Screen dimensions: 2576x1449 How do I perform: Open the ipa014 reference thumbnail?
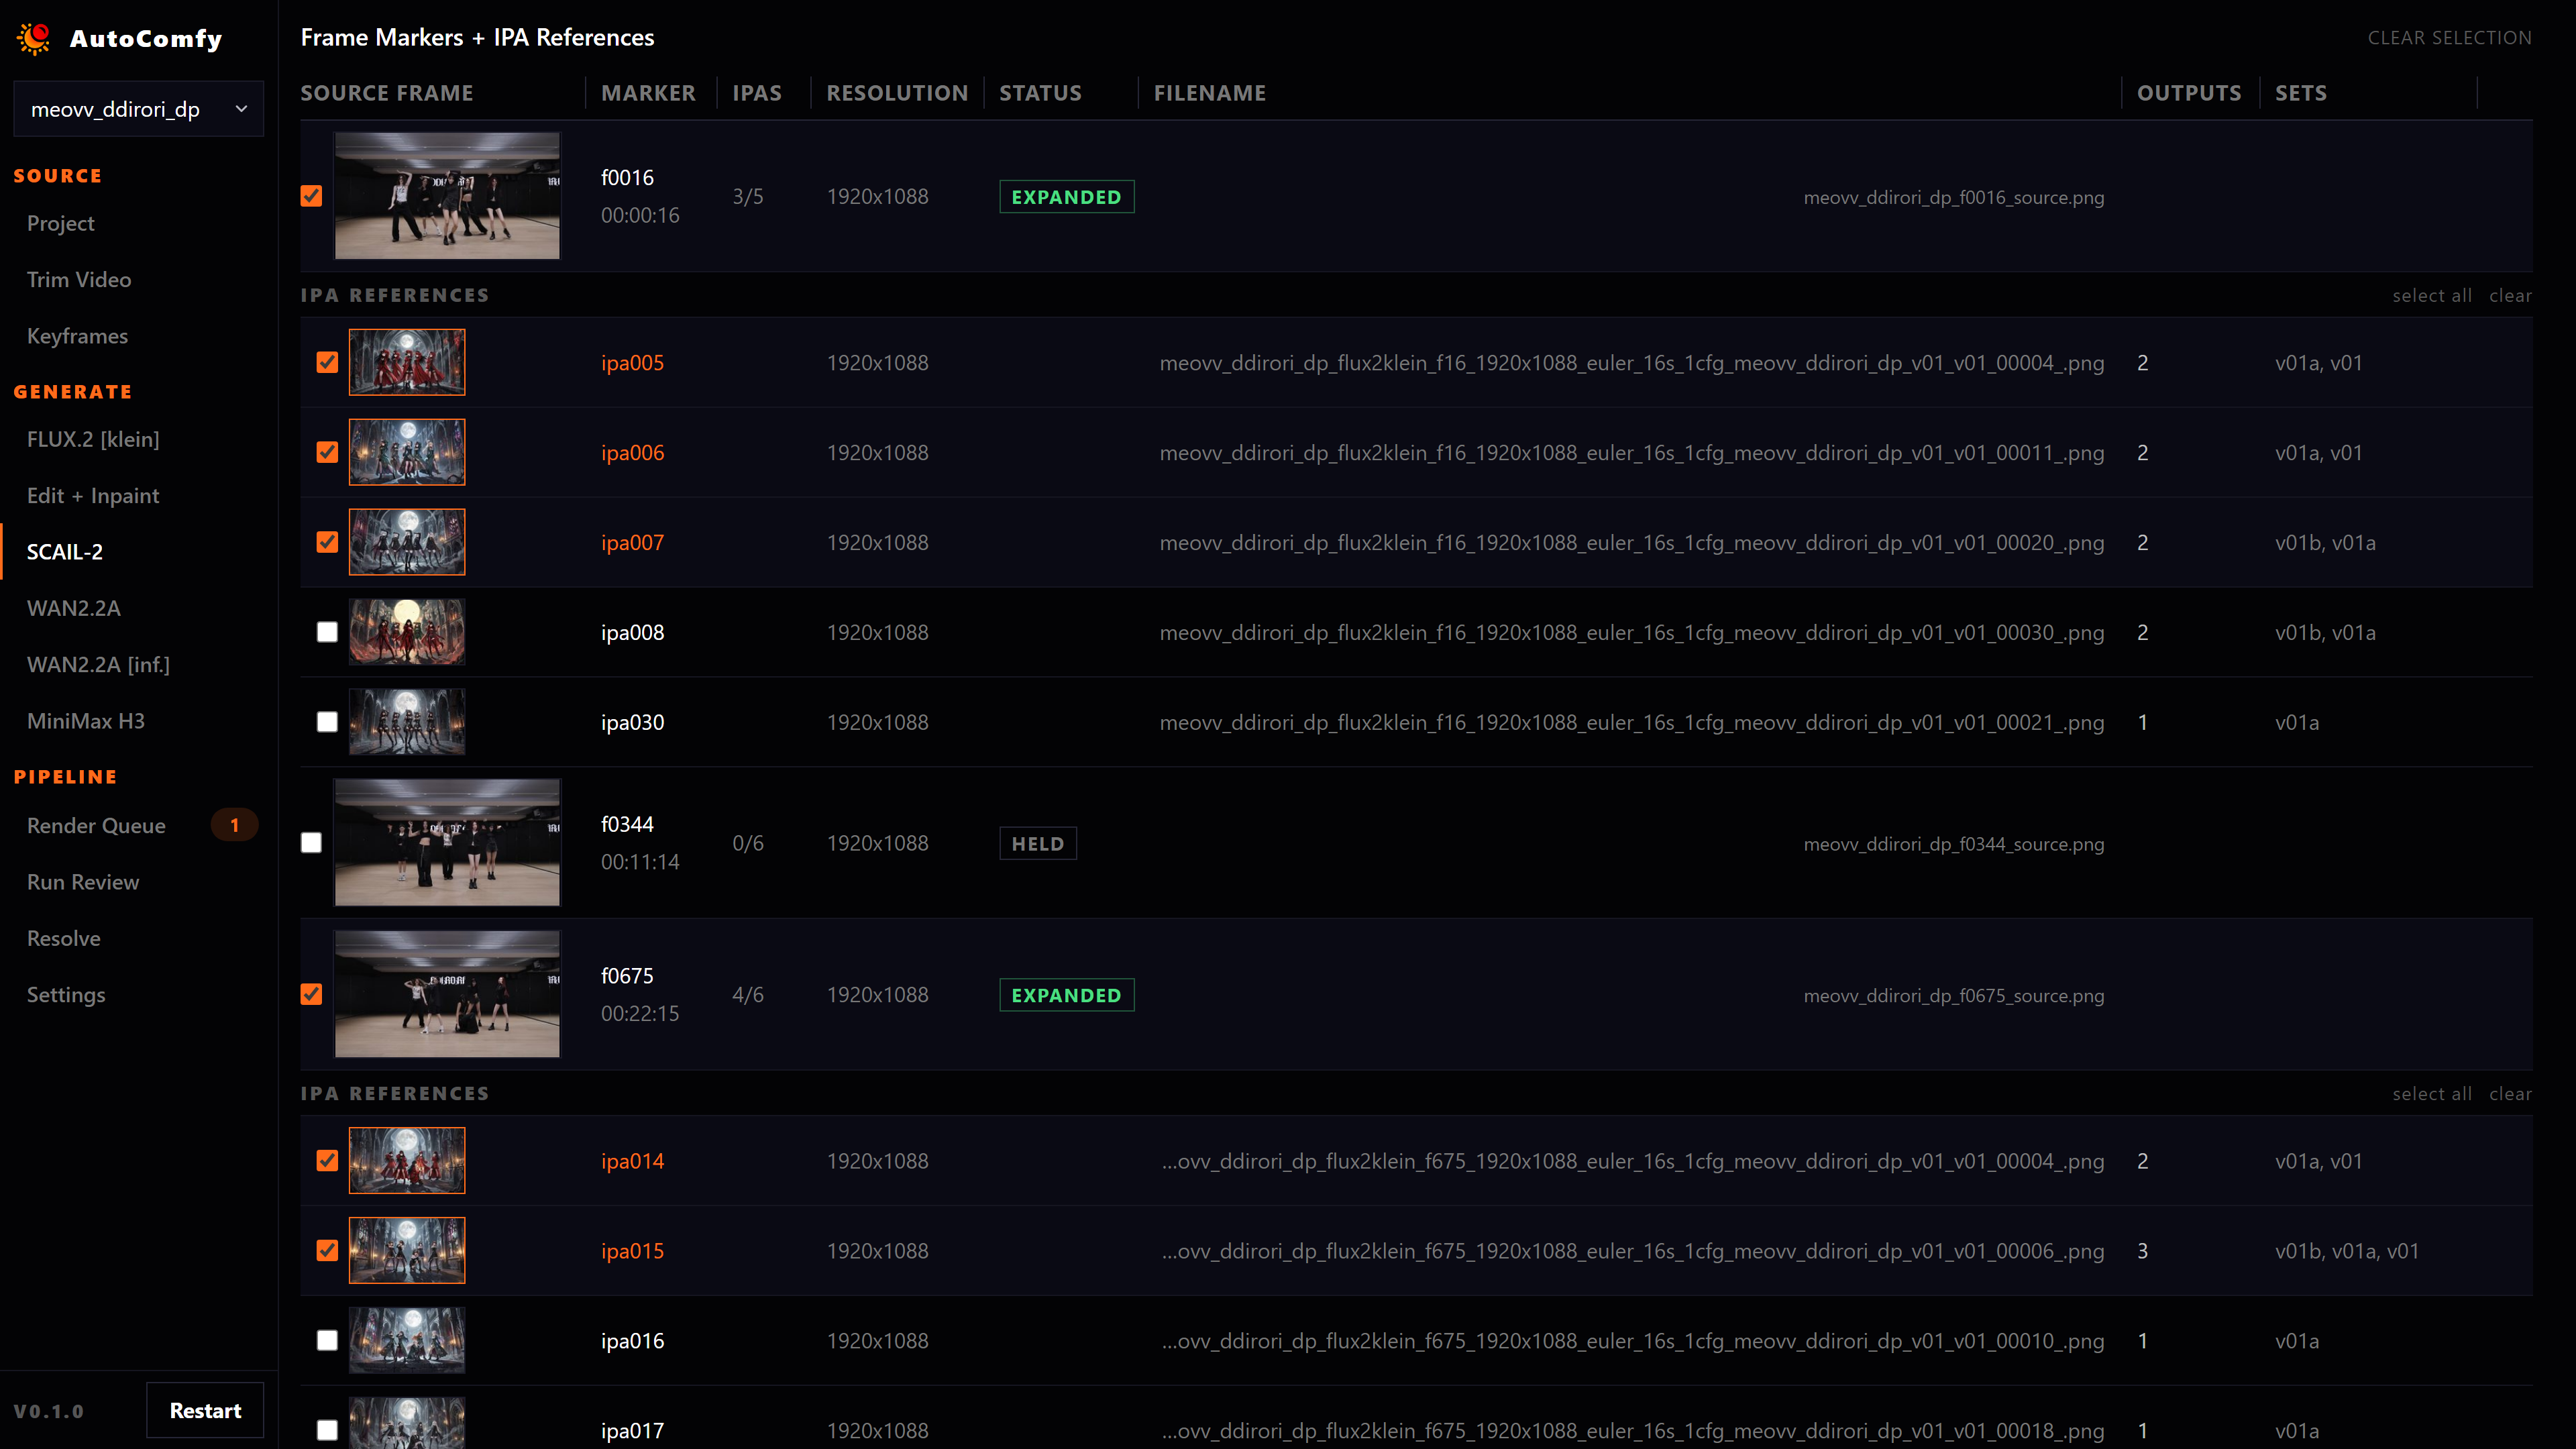[407, 1161]
